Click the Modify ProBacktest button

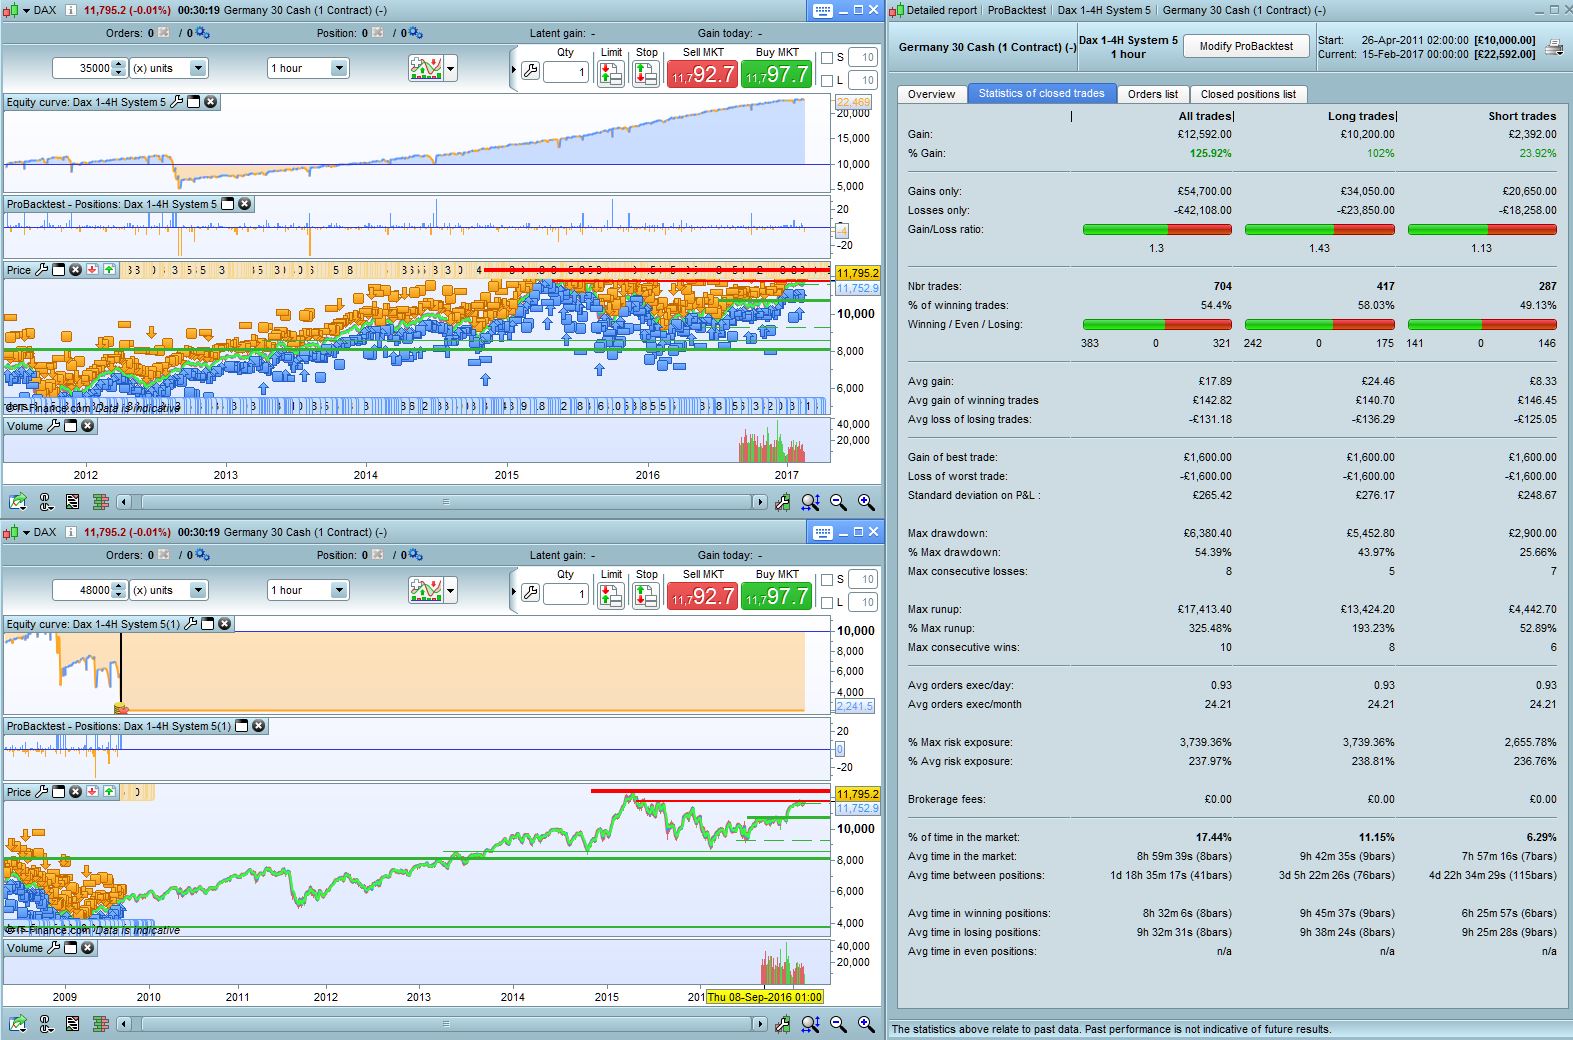1246,46
